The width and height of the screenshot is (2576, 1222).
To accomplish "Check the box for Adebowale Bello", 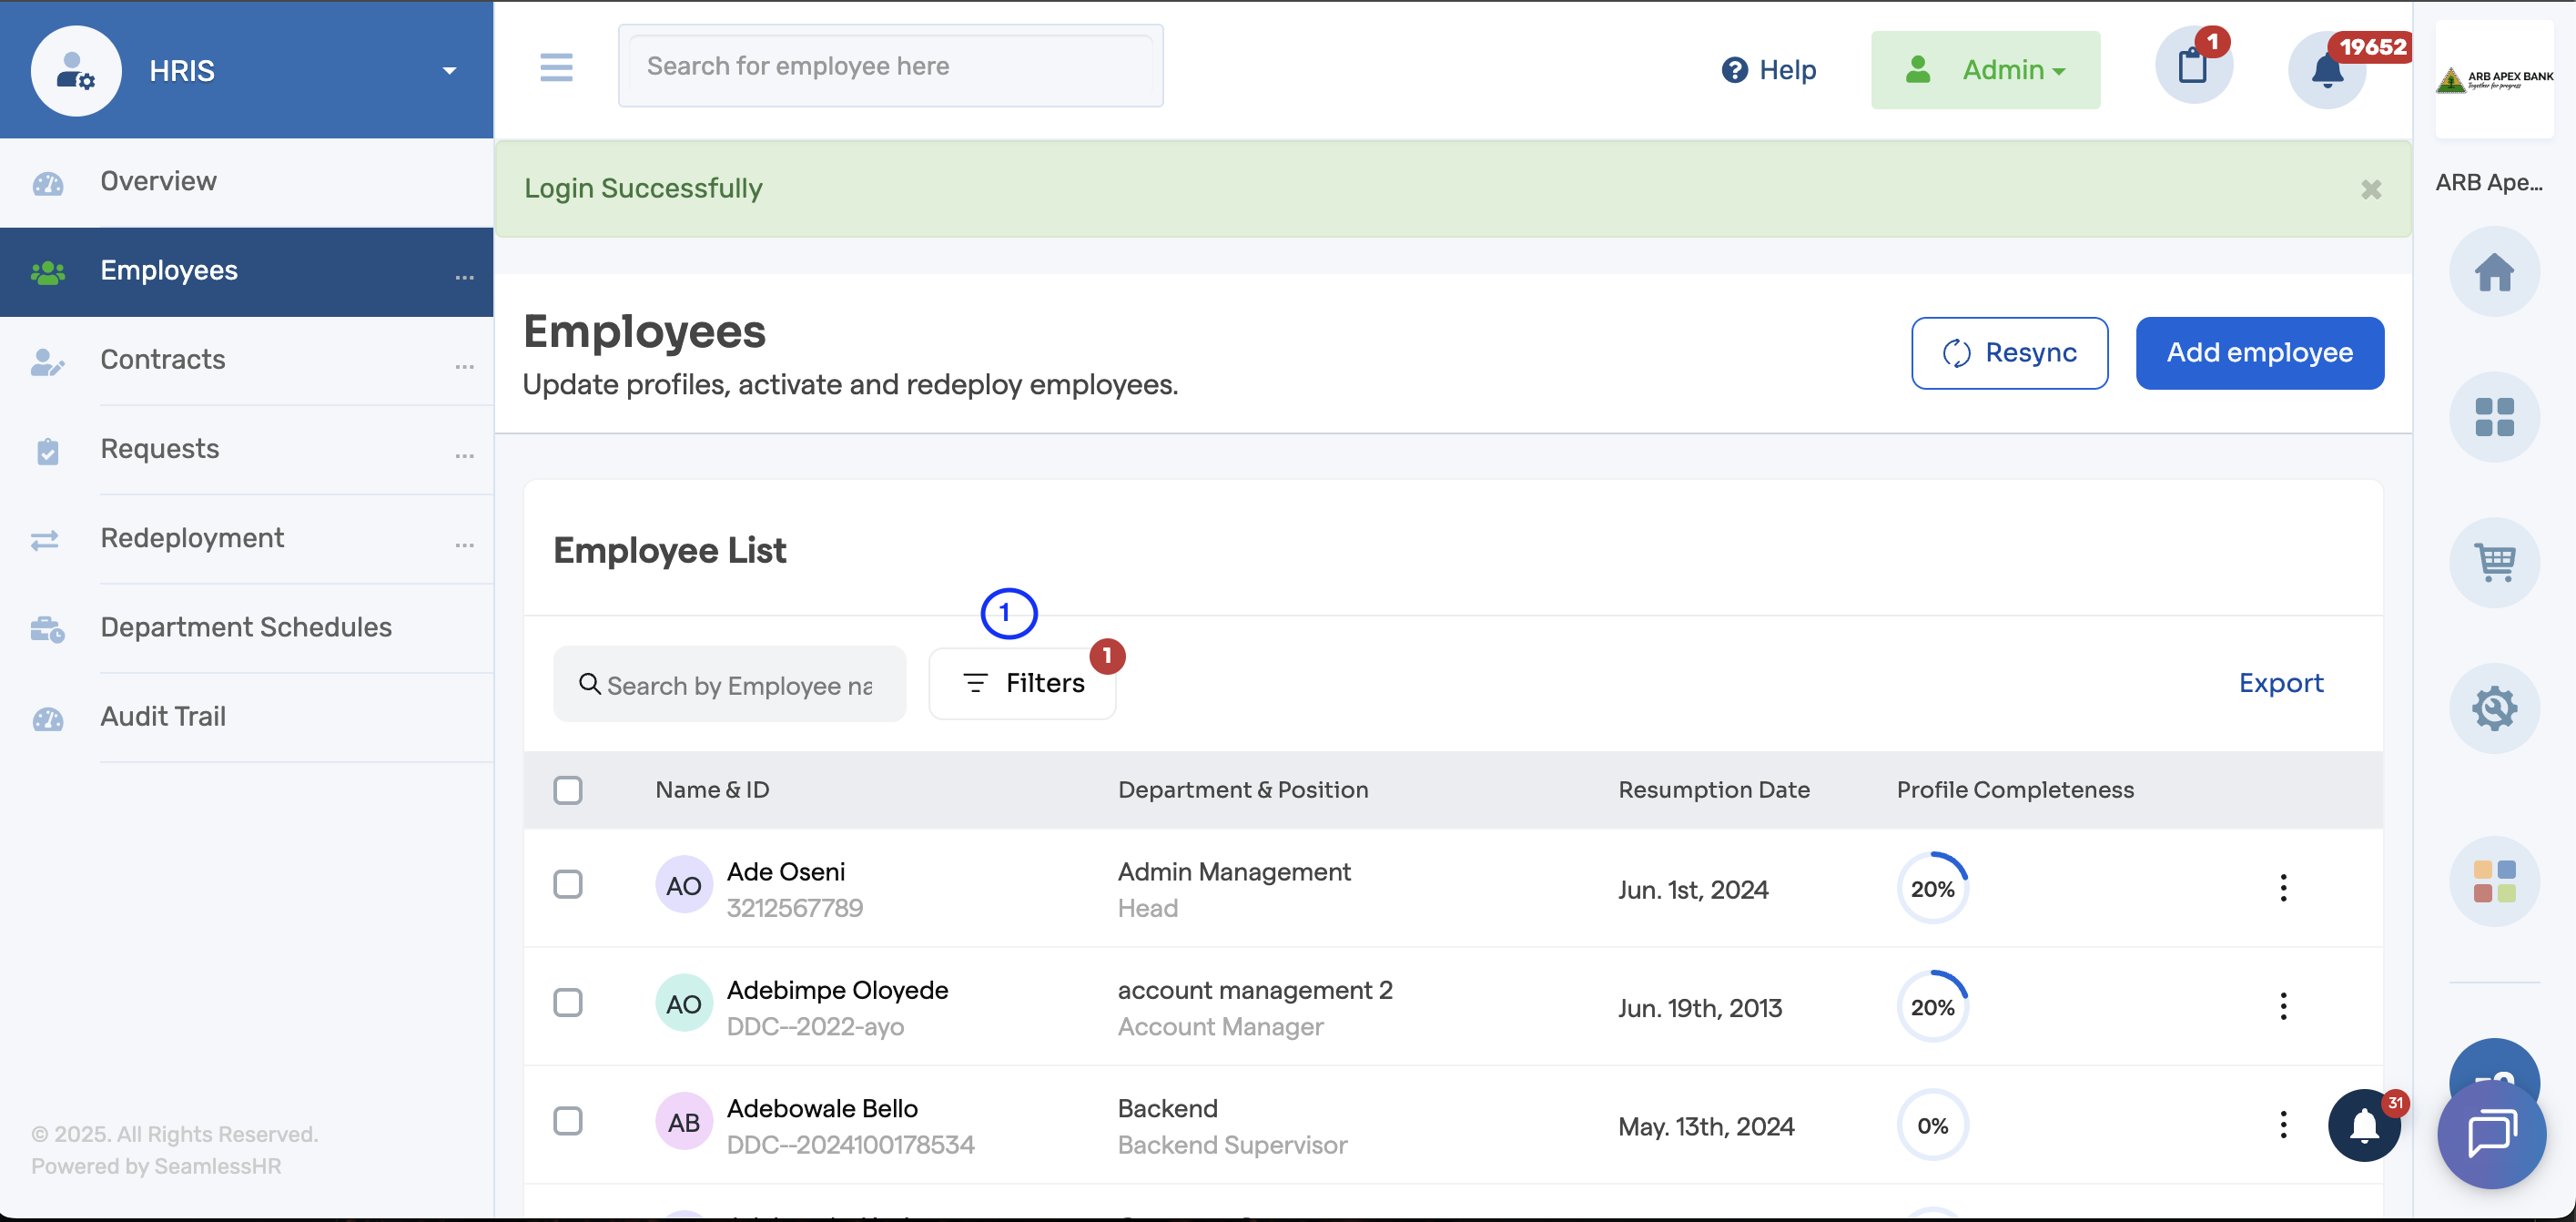I will tap(568, 1121).
